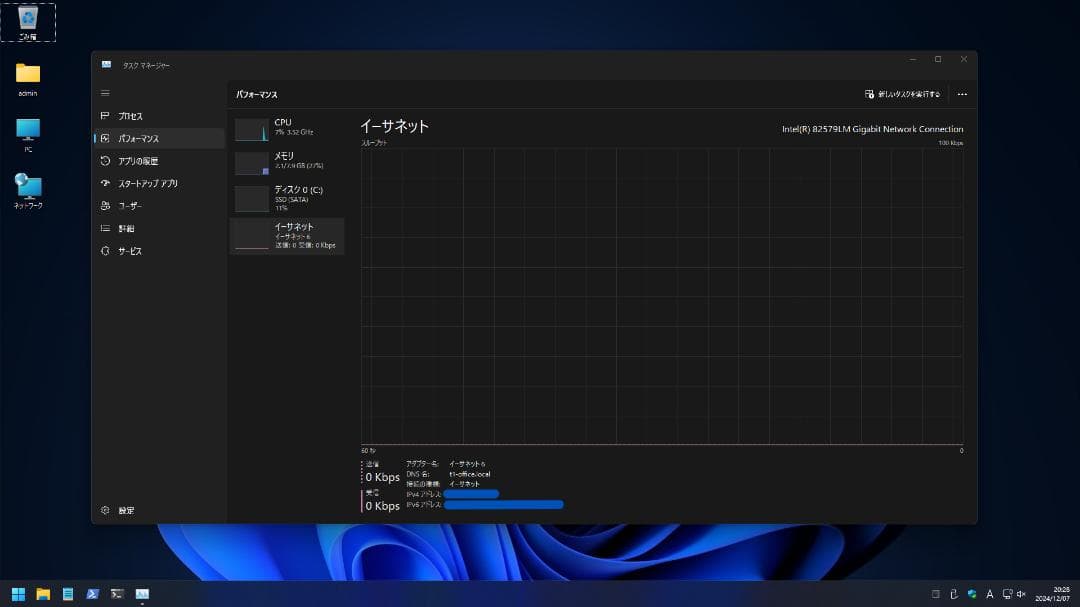Click the Ethernet throughput graph area

pyautogui.click(x=661, y=296)
